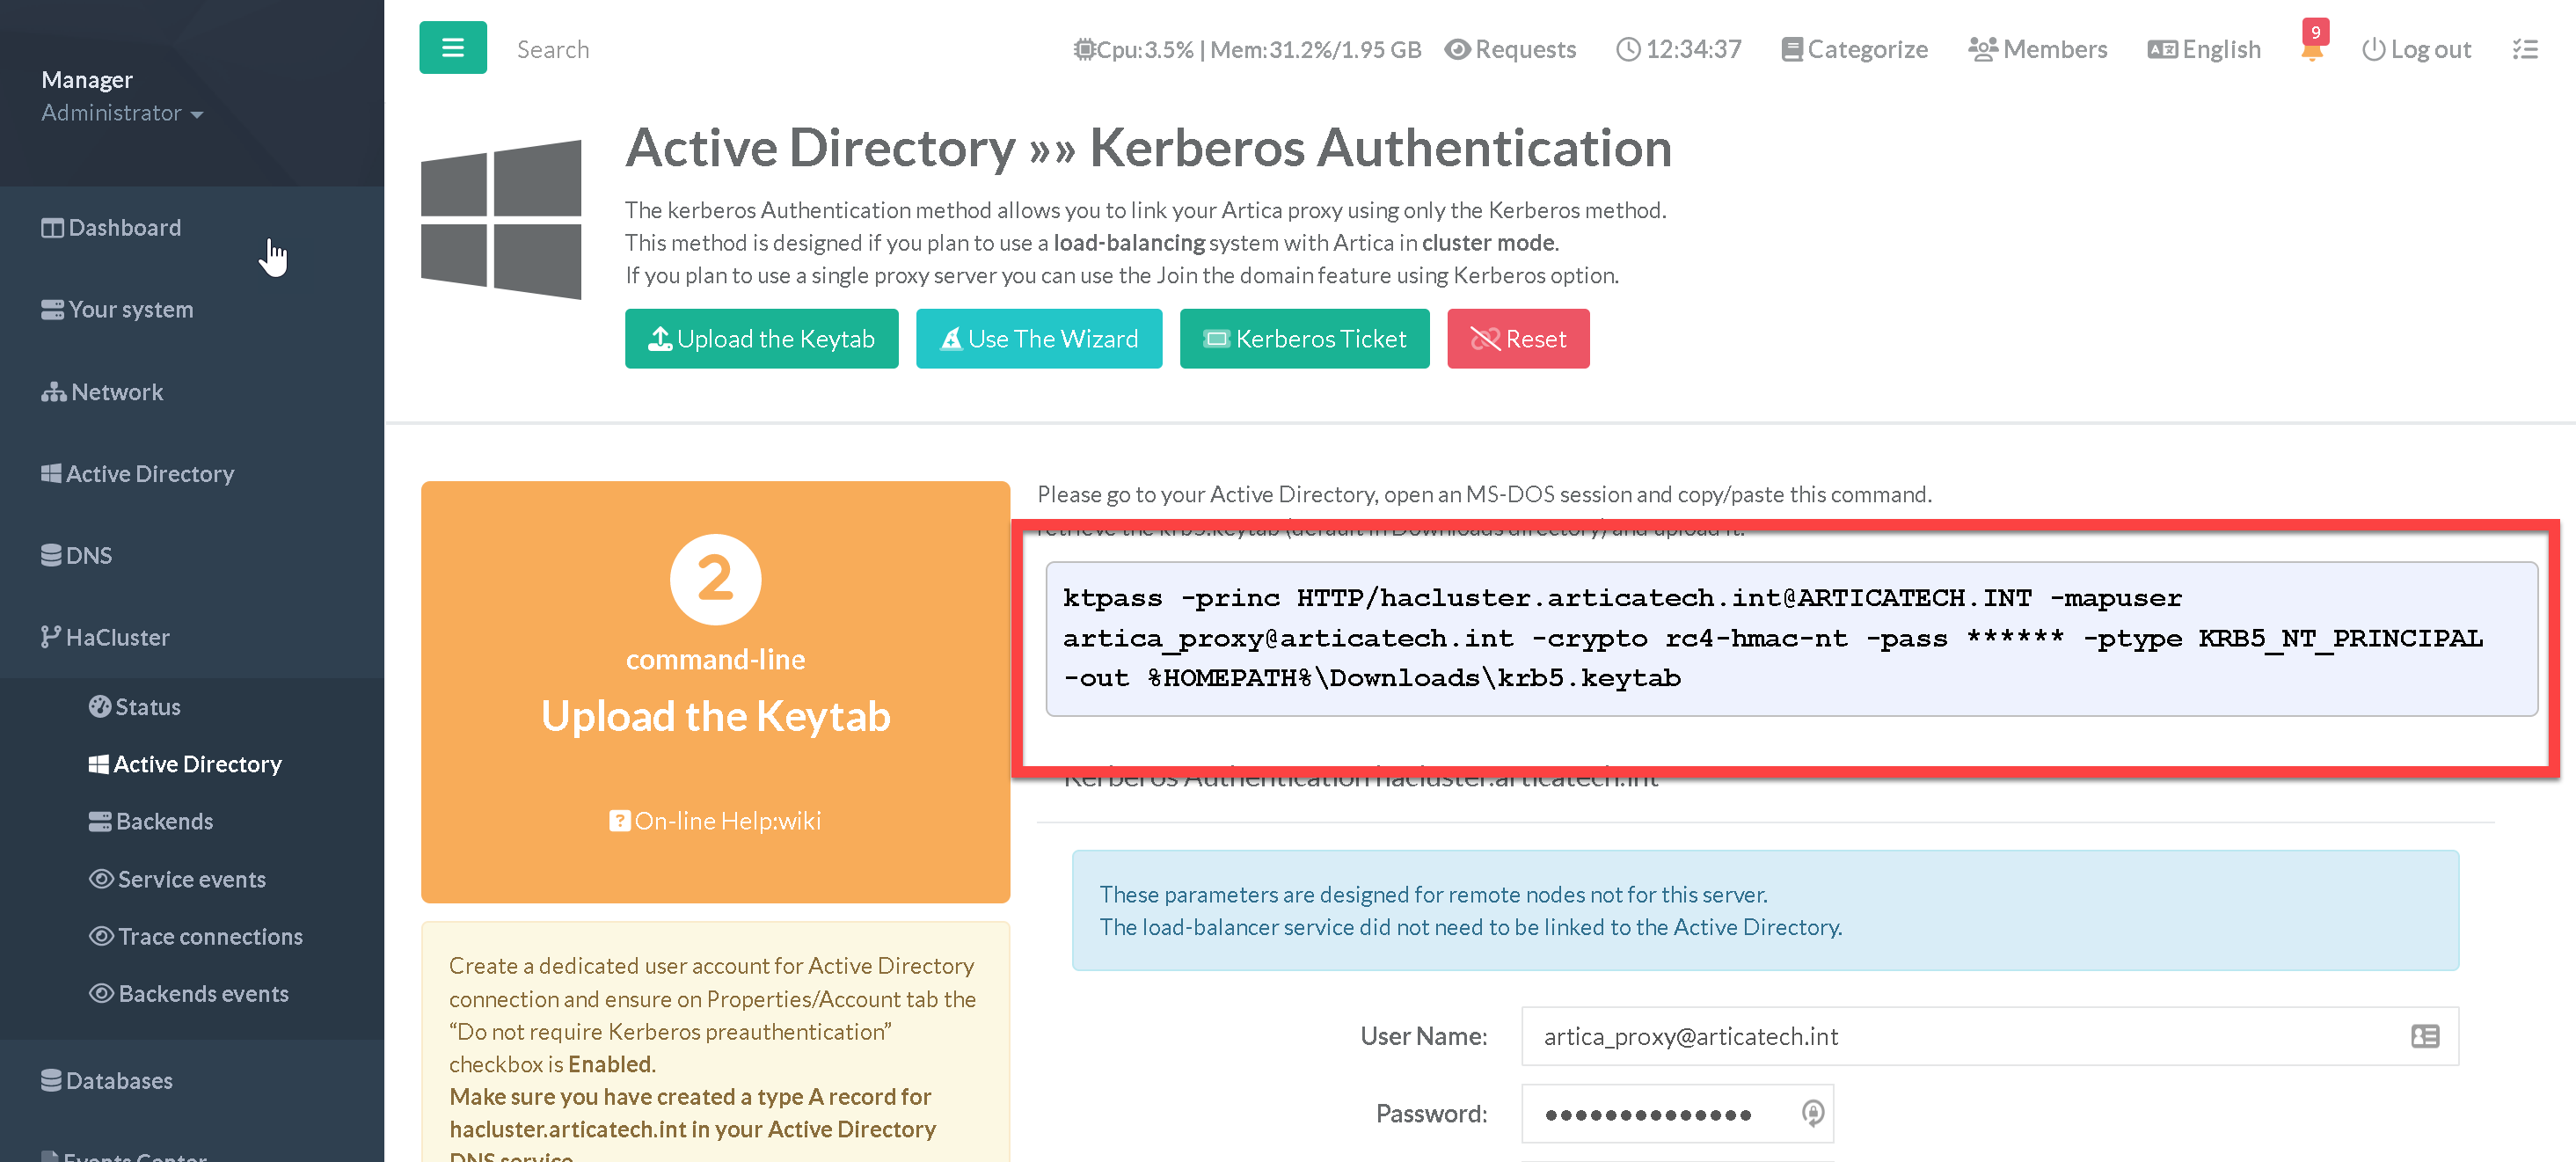The image size is (2576, 1162).
Task: Click the Search box in top bar
Action: 552,49
